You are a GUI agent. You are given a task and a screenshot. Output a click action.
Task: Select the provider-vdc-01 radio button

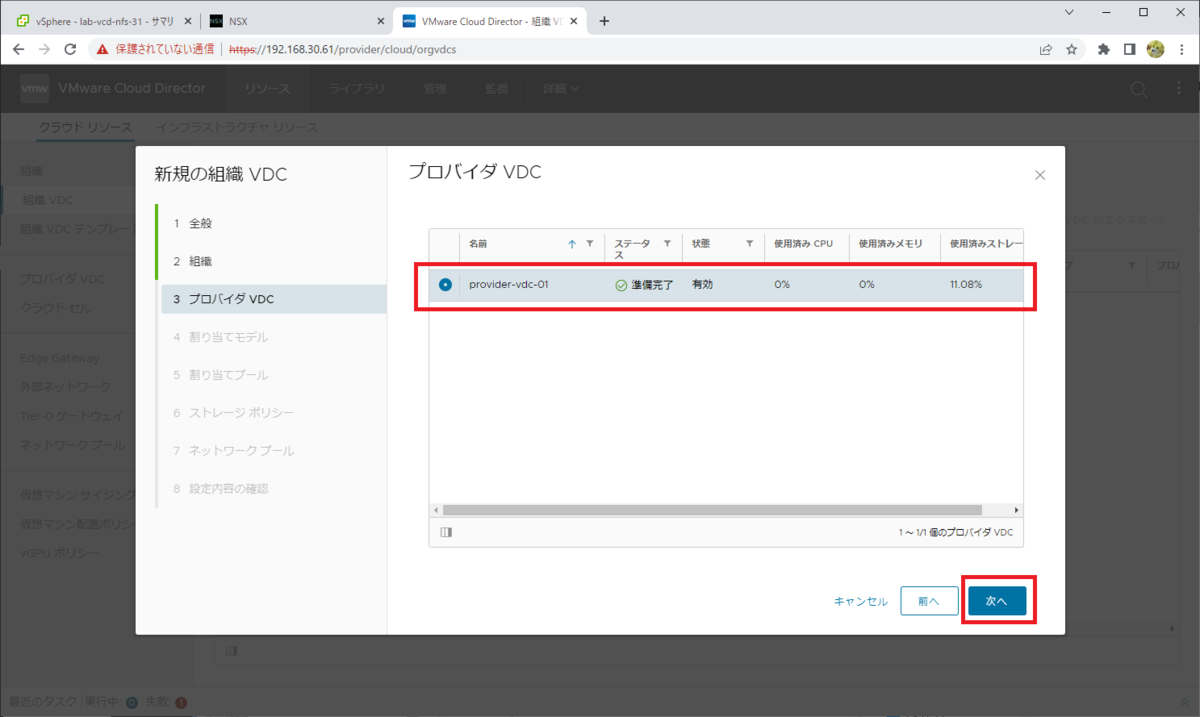click(x=445, y=285)
